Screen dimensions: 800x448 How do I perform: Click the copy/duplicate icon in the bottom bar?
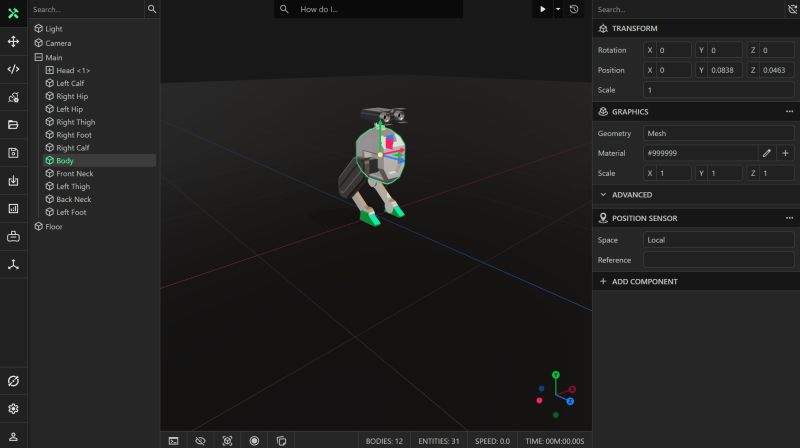pyautogui.click(x=281, y=441)
